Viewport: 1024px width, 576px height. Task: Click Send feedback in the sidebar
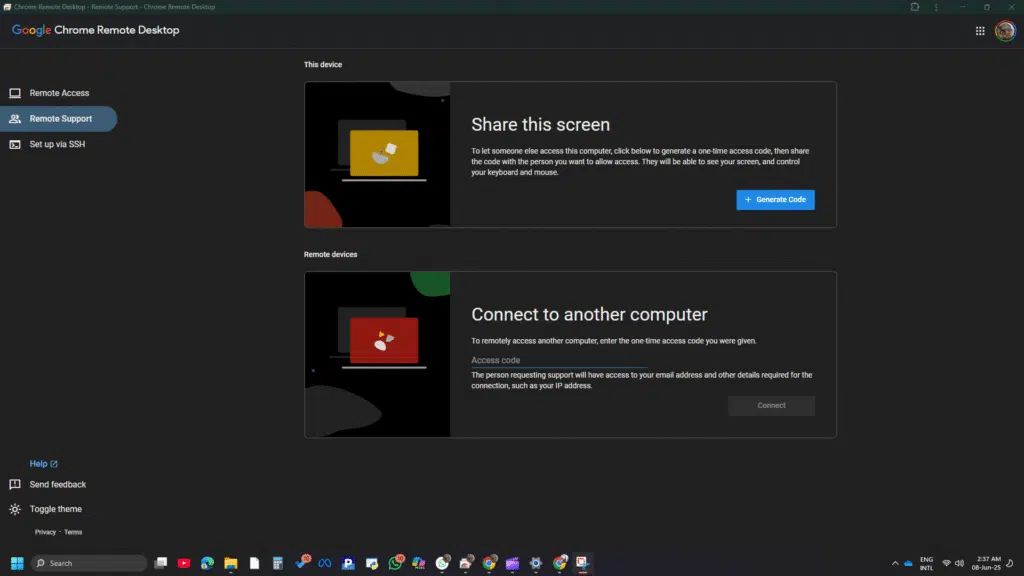57,484
